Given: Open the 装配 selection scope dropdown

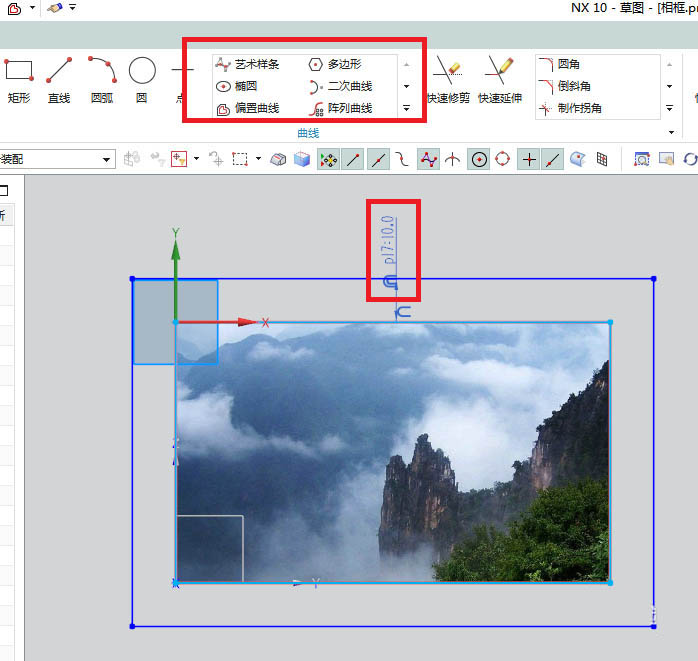Looking at the screenshot, I should point(106,159).
